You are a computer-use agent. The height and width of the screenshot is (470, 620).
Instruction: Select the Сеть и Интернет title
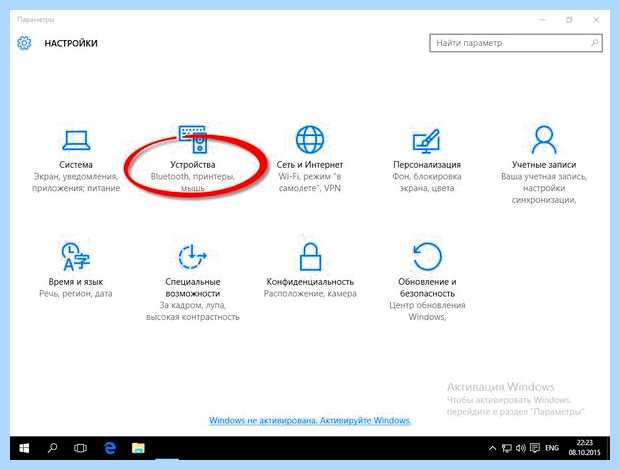tap(310, 164)
